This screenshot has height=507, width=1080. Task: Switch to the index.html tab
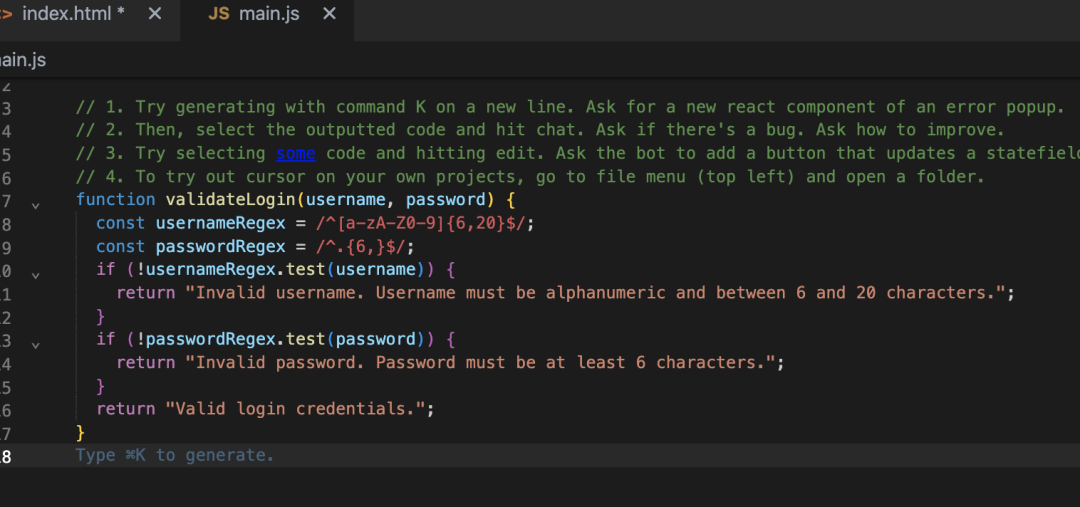click(x=73, y=15)
